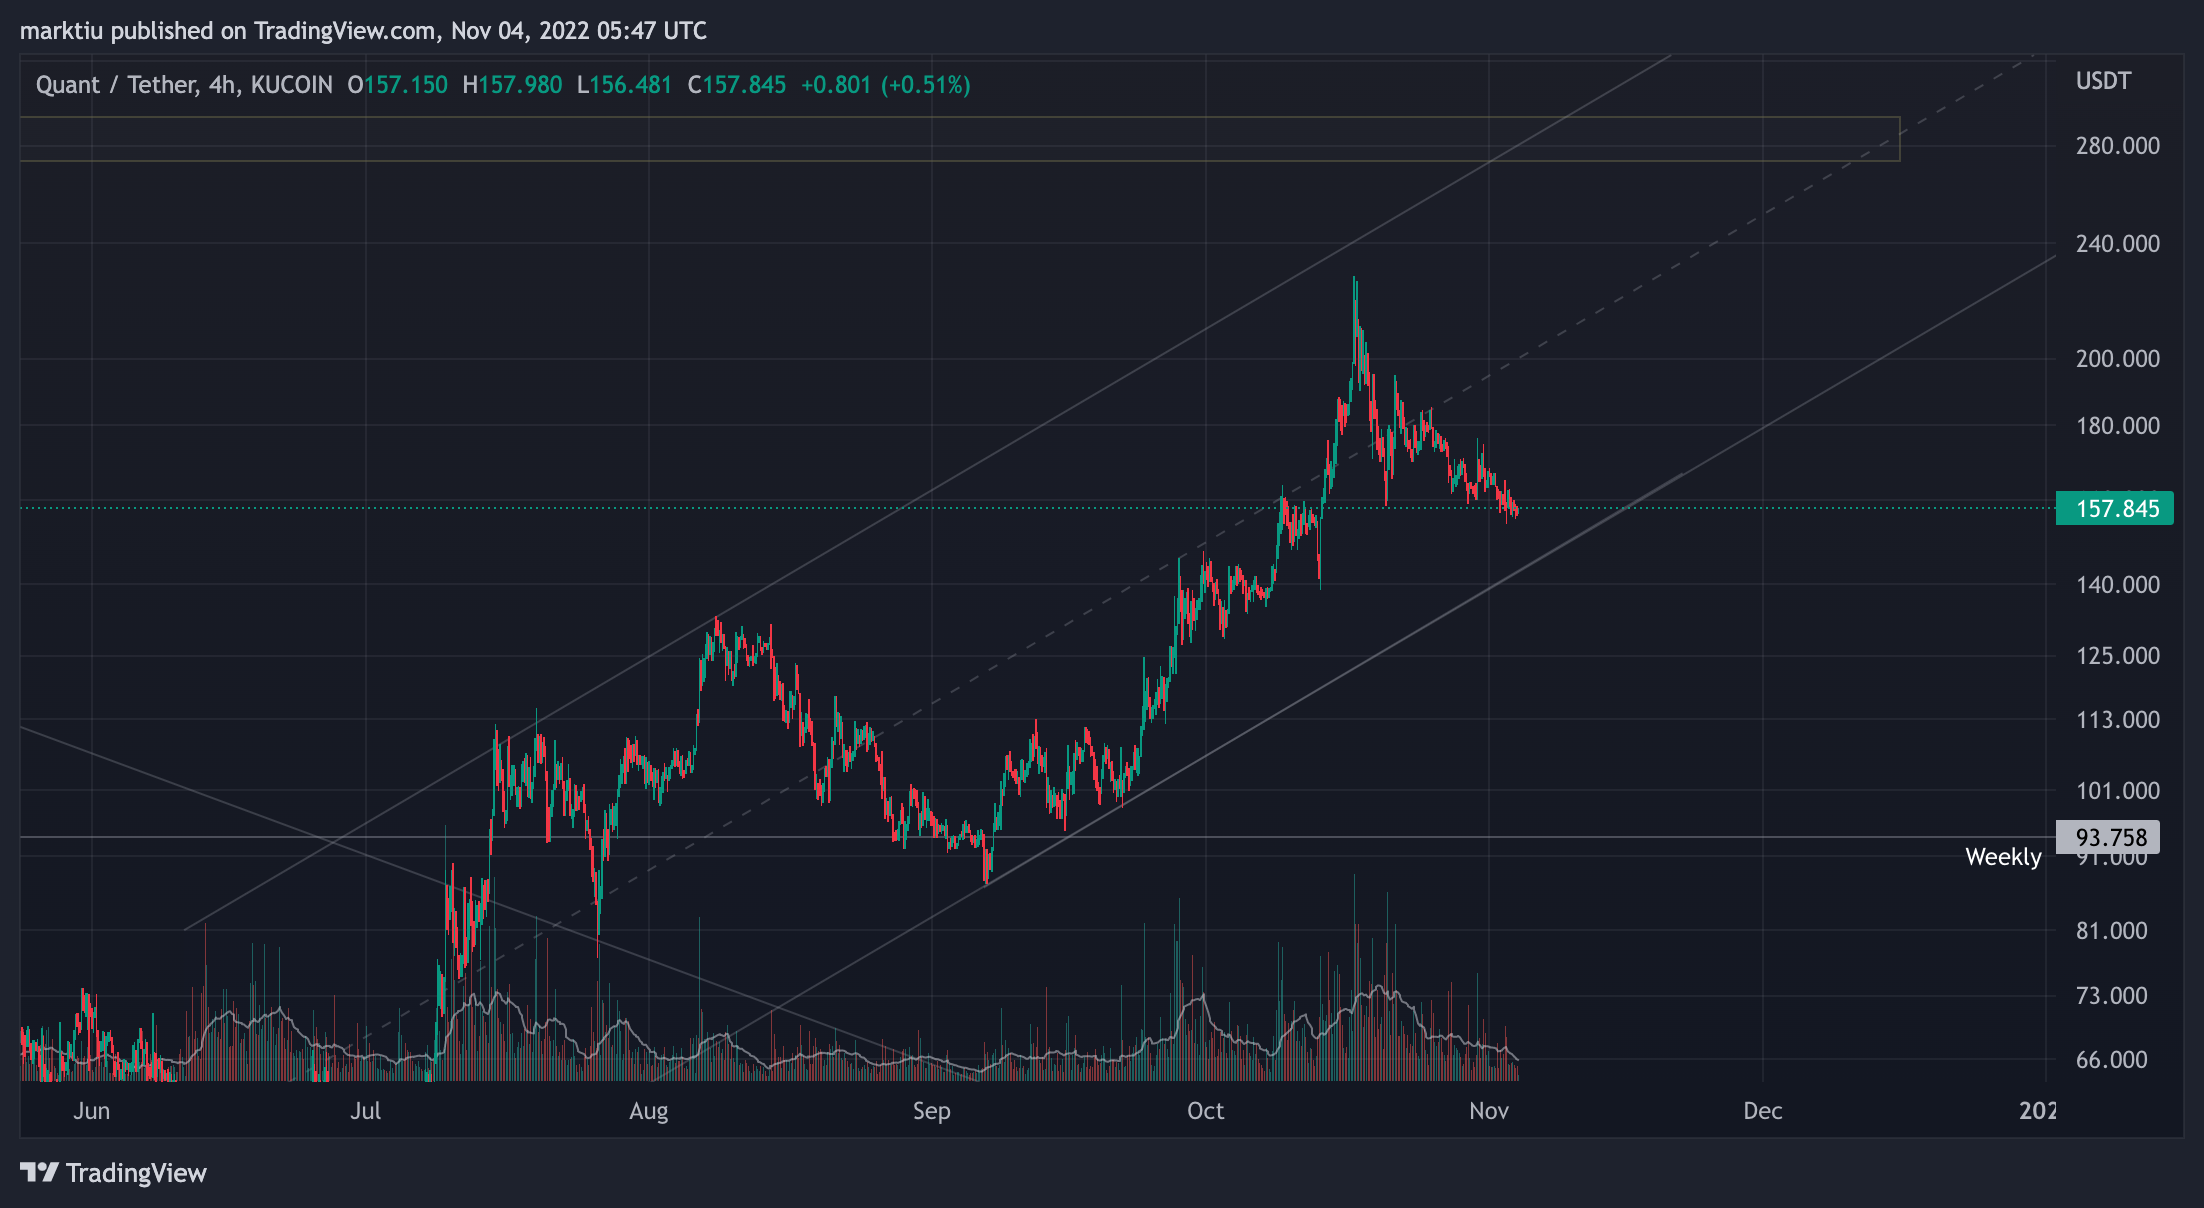Click the close value C157.845
The image size is (2204, 1208).
coord(737,85)
